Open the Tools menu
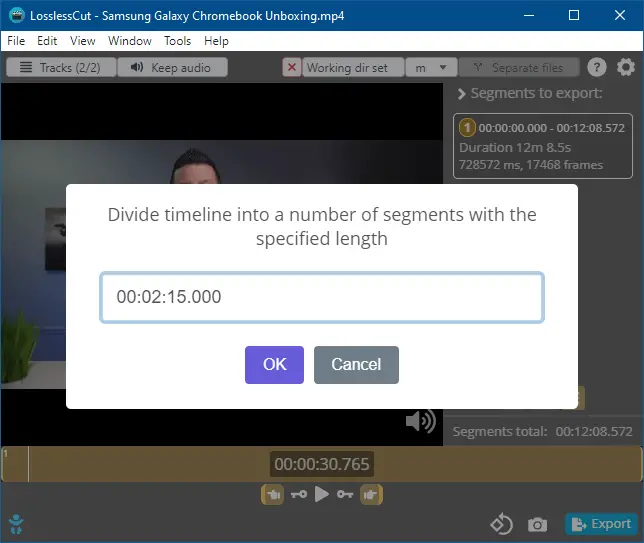The height and width of the screenshot is (543, 644). tap(177, 41)
